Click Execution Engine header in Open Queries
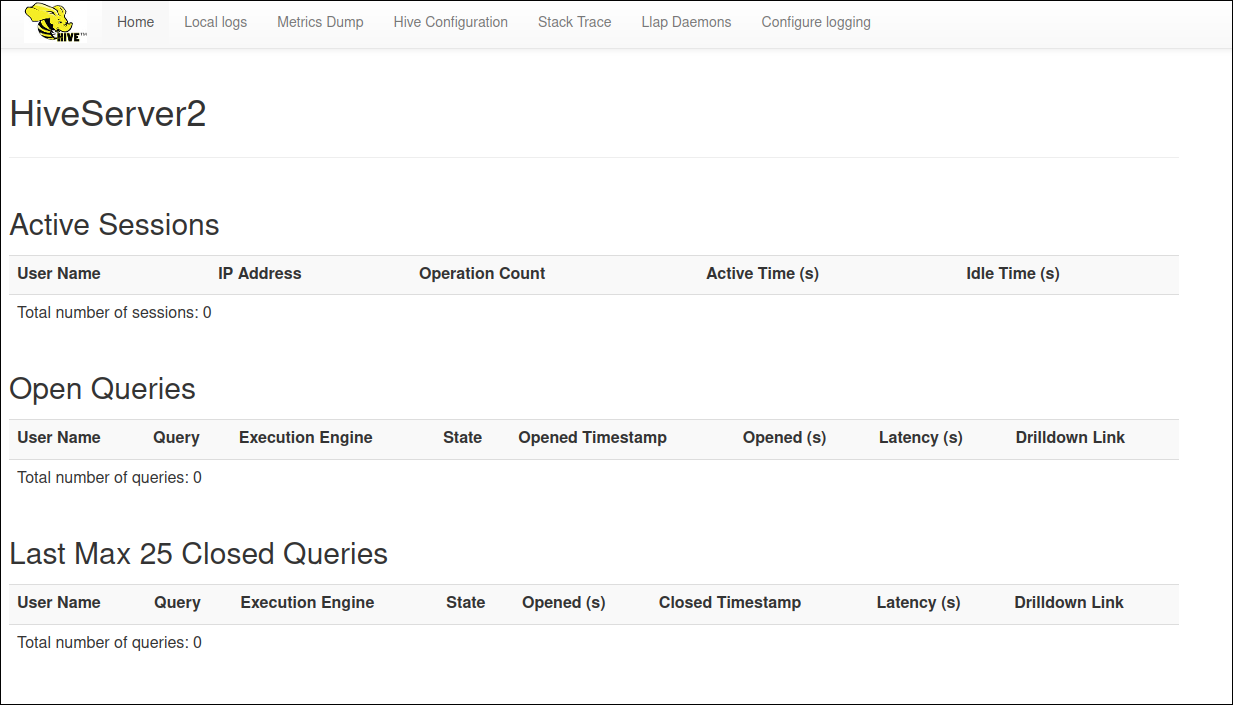The width and height of the screenshot is (1233, 705). click(x=306, y=438)
